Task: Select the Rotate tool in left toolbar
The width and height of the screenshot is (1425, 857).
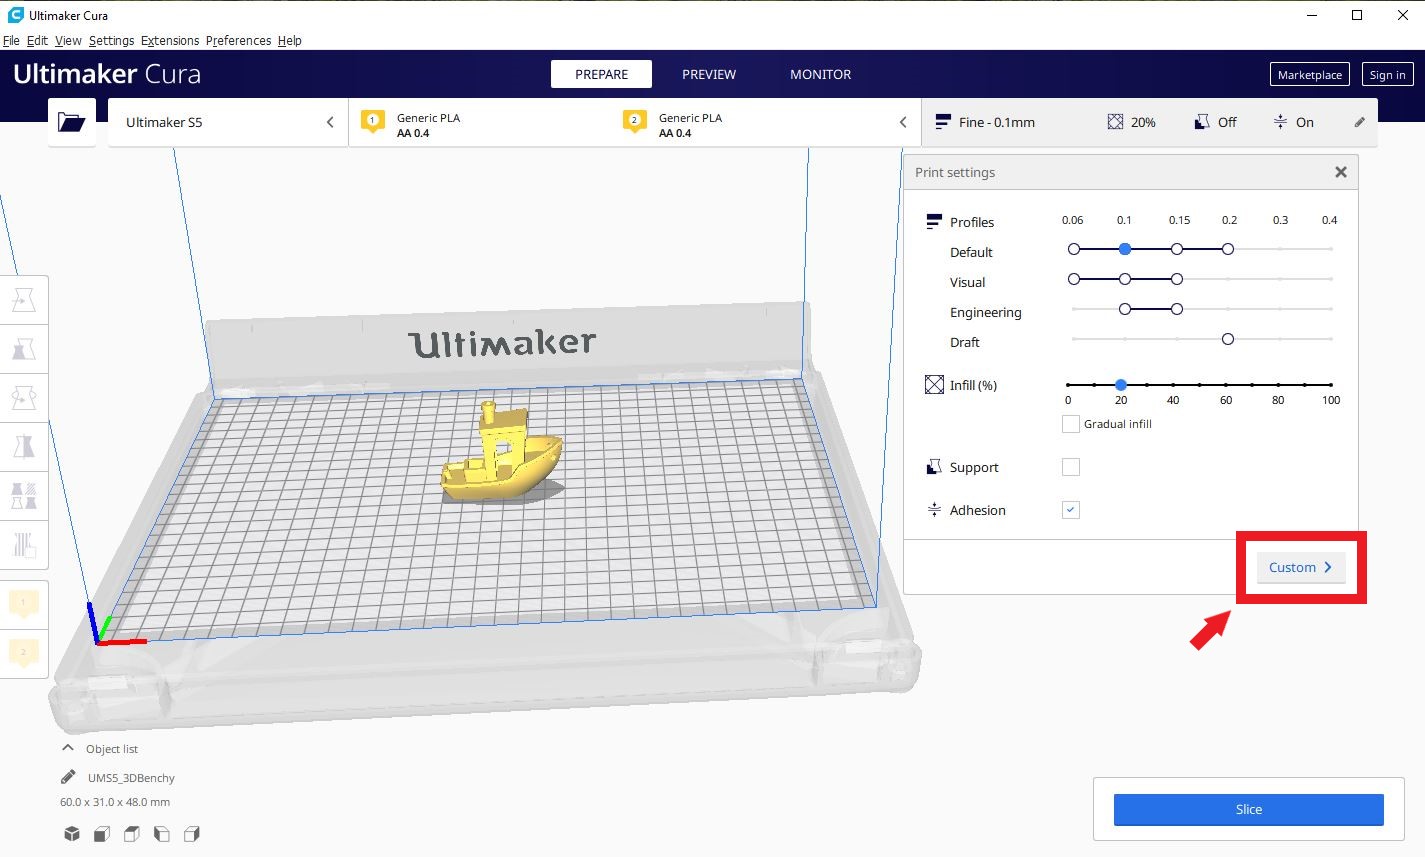Action: pos(23,398)
